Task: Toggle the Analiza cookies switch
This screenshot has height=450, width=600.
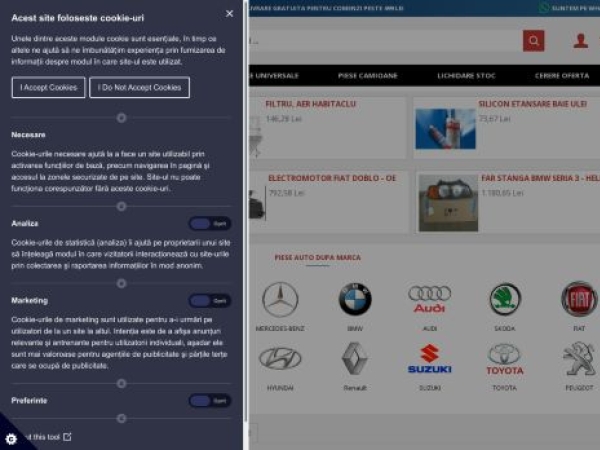Action: pos(210,223)
